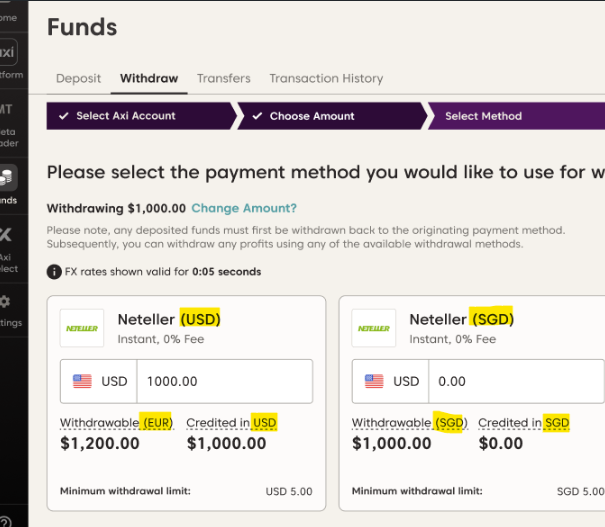Return to the Choose Amount step
605x527 pixels.
312,116
